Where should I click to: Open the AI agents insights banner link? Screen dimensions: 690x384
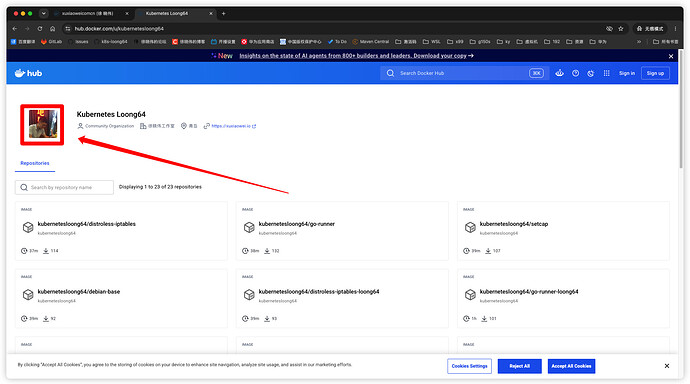click(356, 56)
